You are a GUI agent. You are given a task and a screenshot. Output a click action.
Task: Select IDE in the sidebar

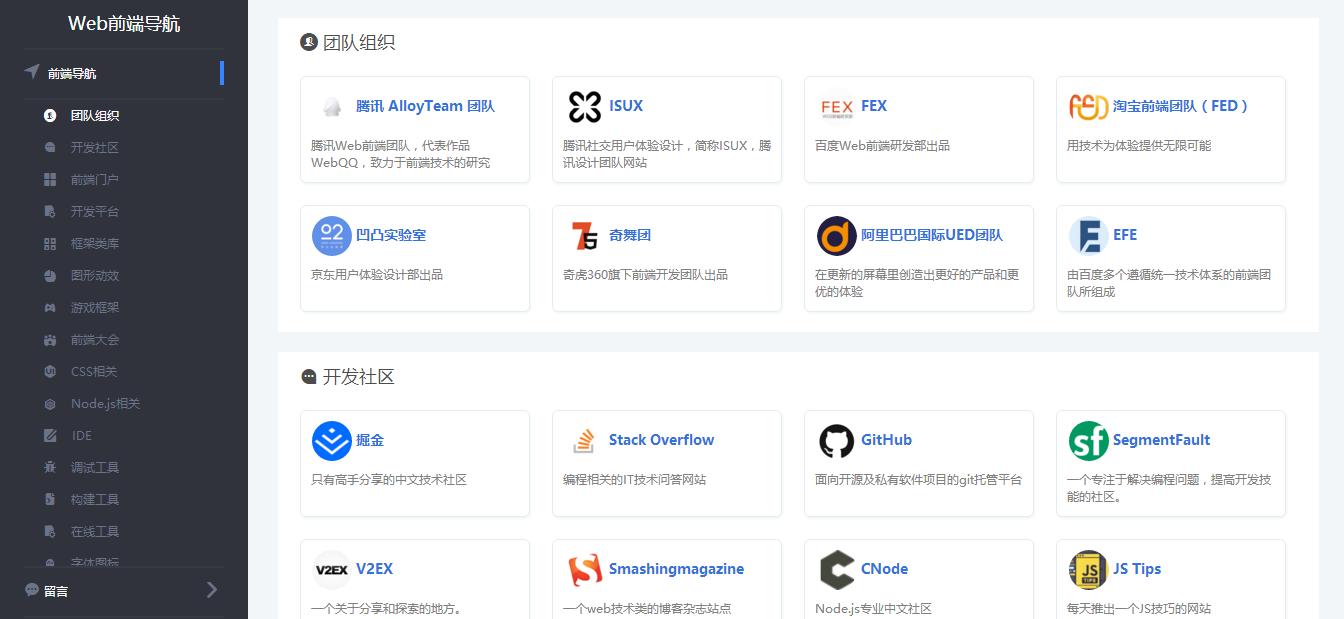tap(81, 436)
